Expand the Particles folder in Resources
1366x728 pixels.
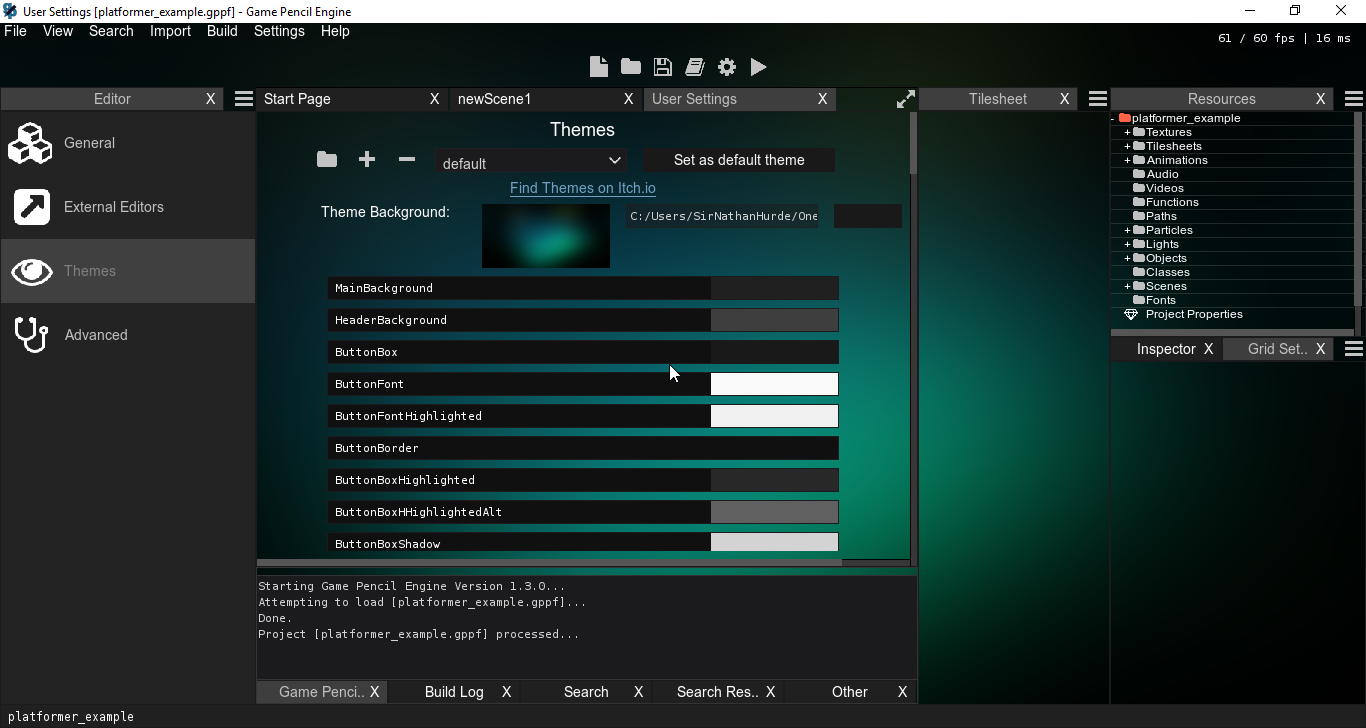[1127, 230]
